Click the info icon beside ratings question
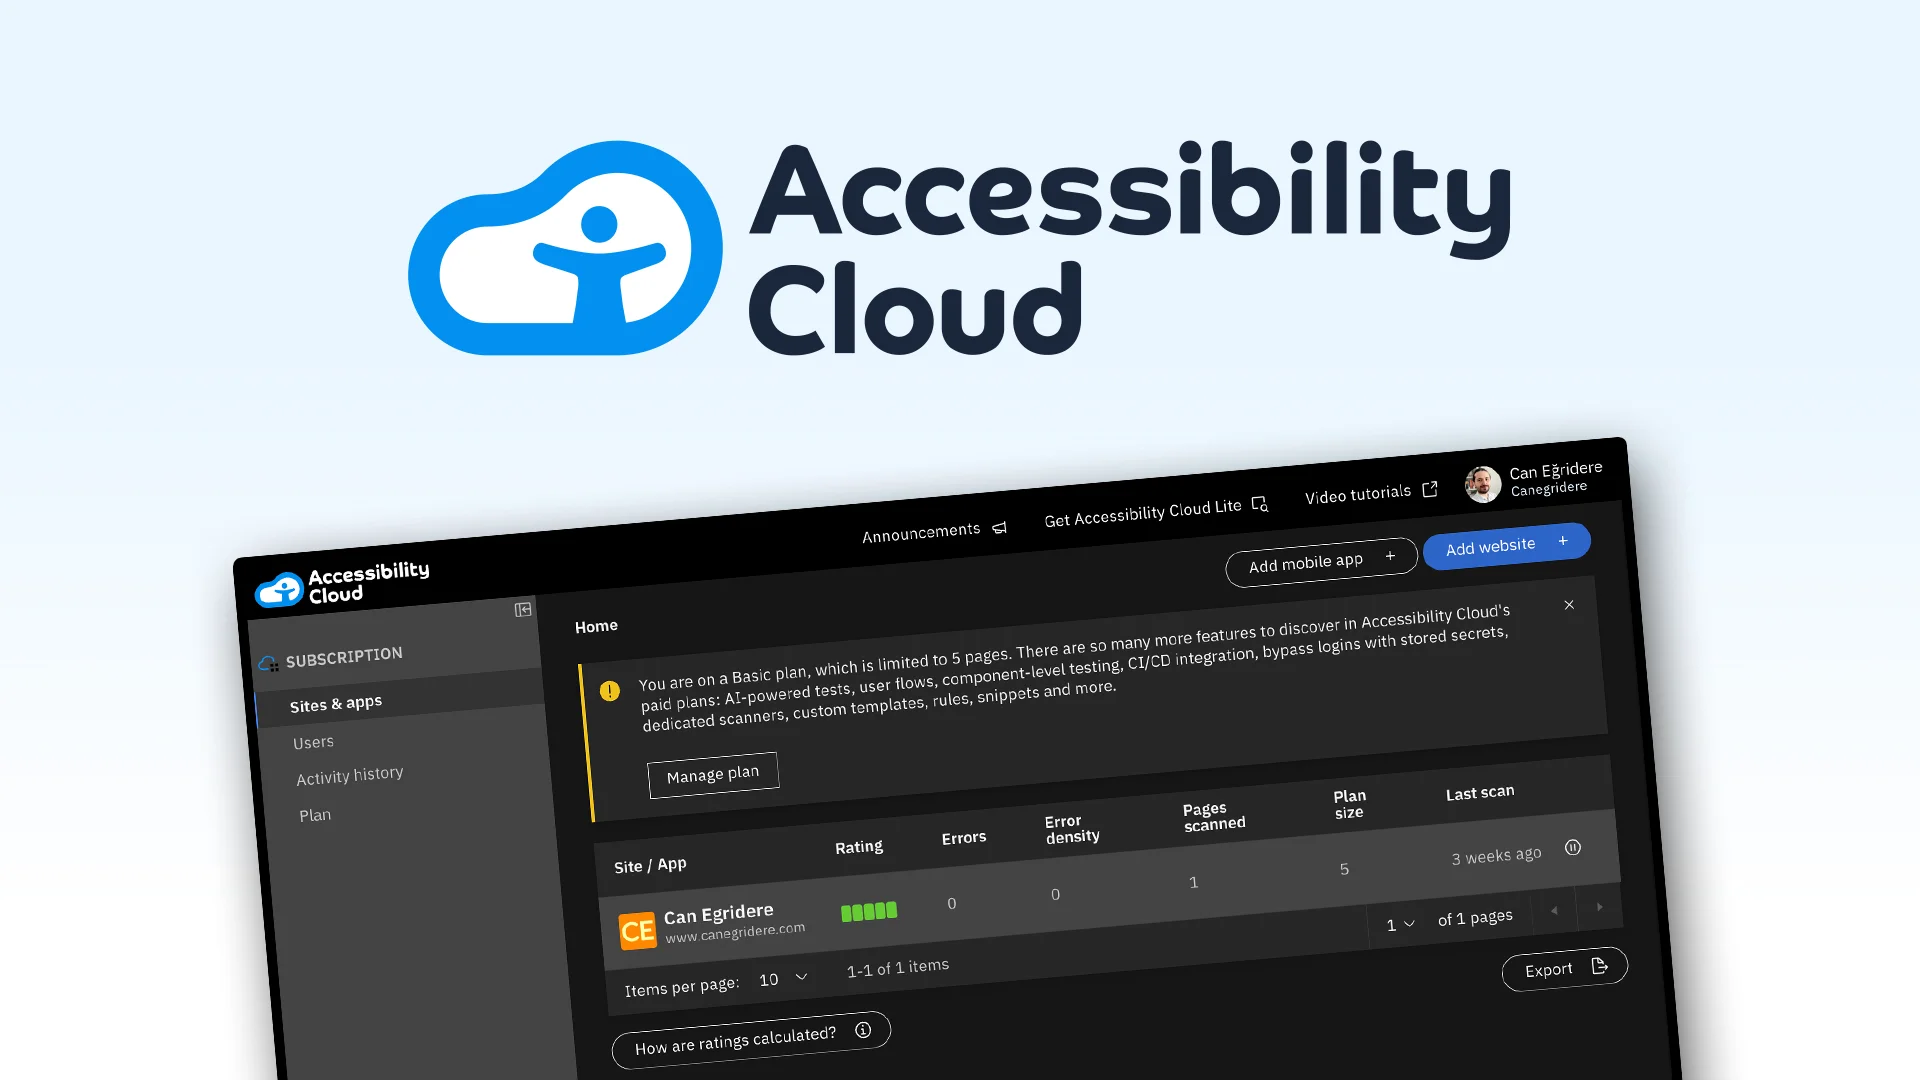The image size is (1920, 1080). click(863, 1030)
